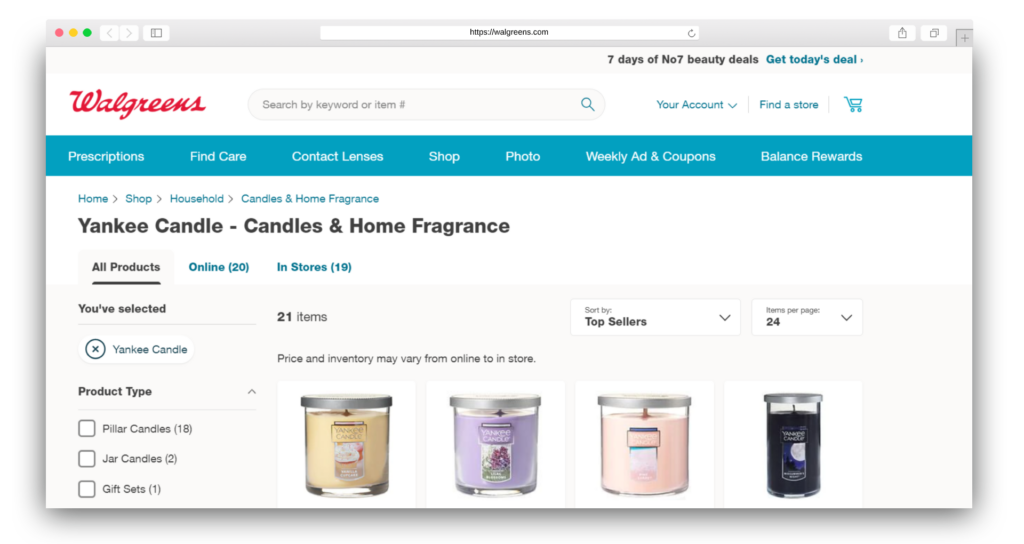Show all tabs overview icon
Image resolution: width=1024 pixels, height=544 pixels.
coord(934,33)
